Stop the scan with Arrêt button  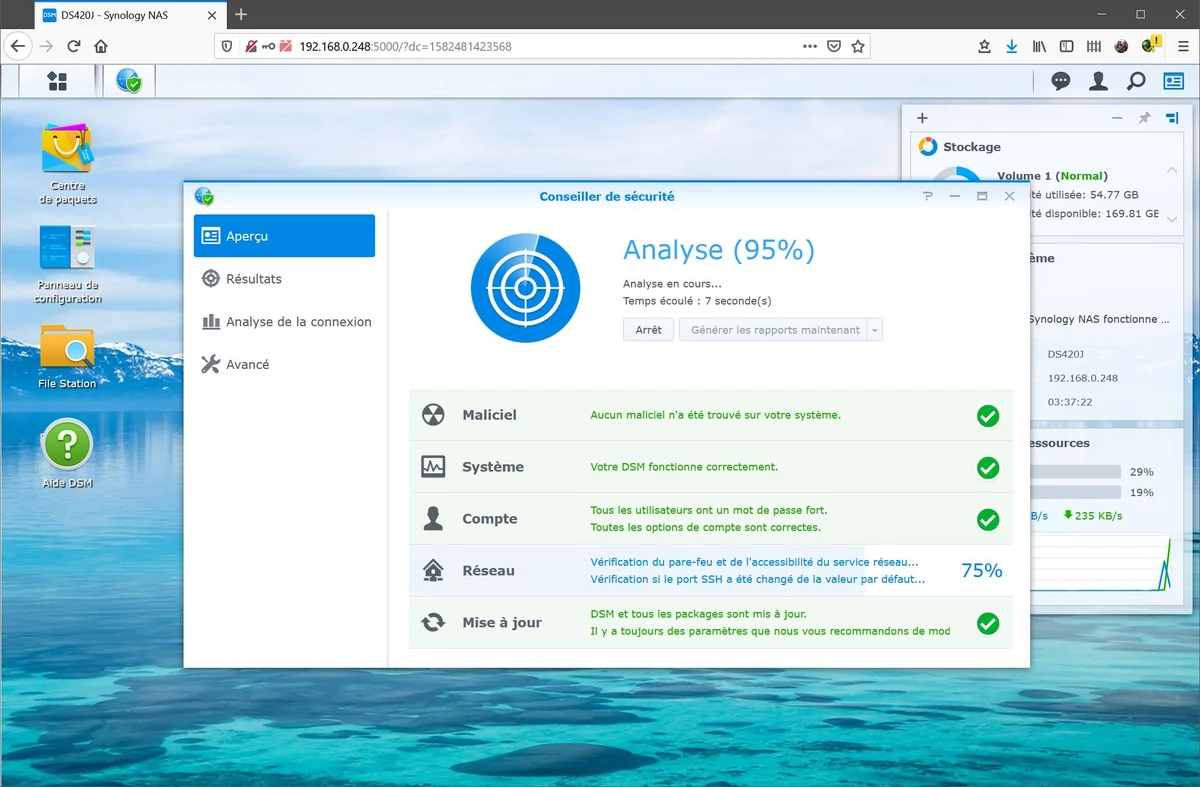648,330
